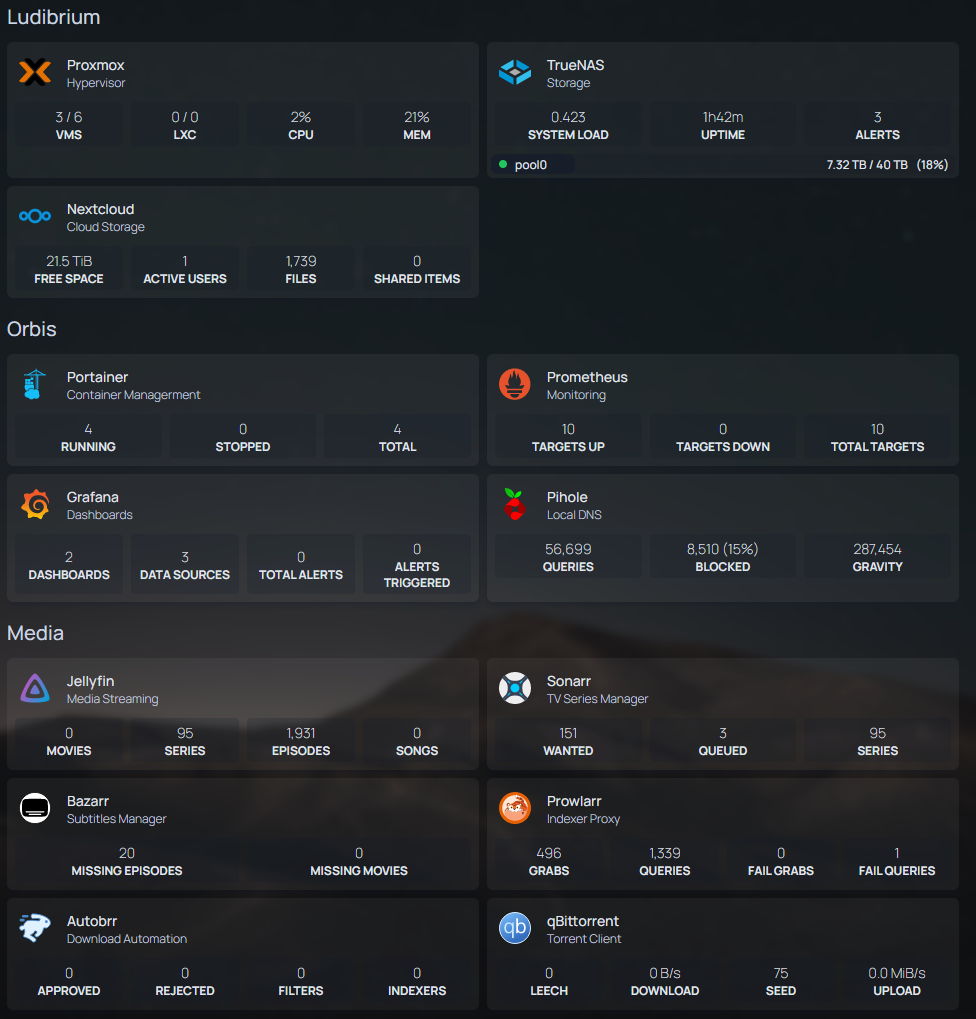Click the TrueNAS storage icon
The height and width of the screenshot is (1019, 976).
[515, 73]
